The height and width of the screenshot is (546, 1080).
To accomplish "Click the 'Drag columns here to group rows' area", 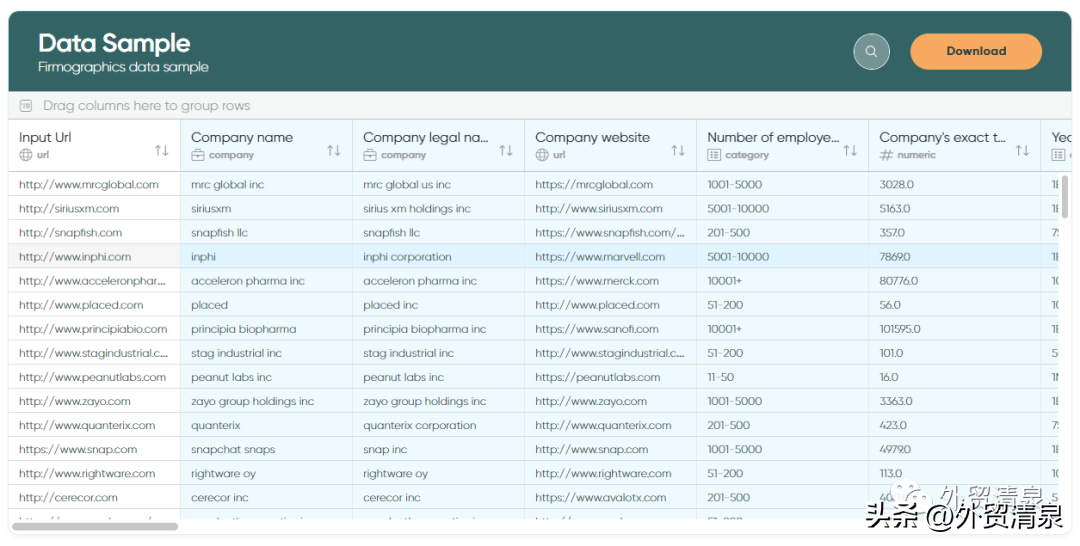I will (540, 105).
